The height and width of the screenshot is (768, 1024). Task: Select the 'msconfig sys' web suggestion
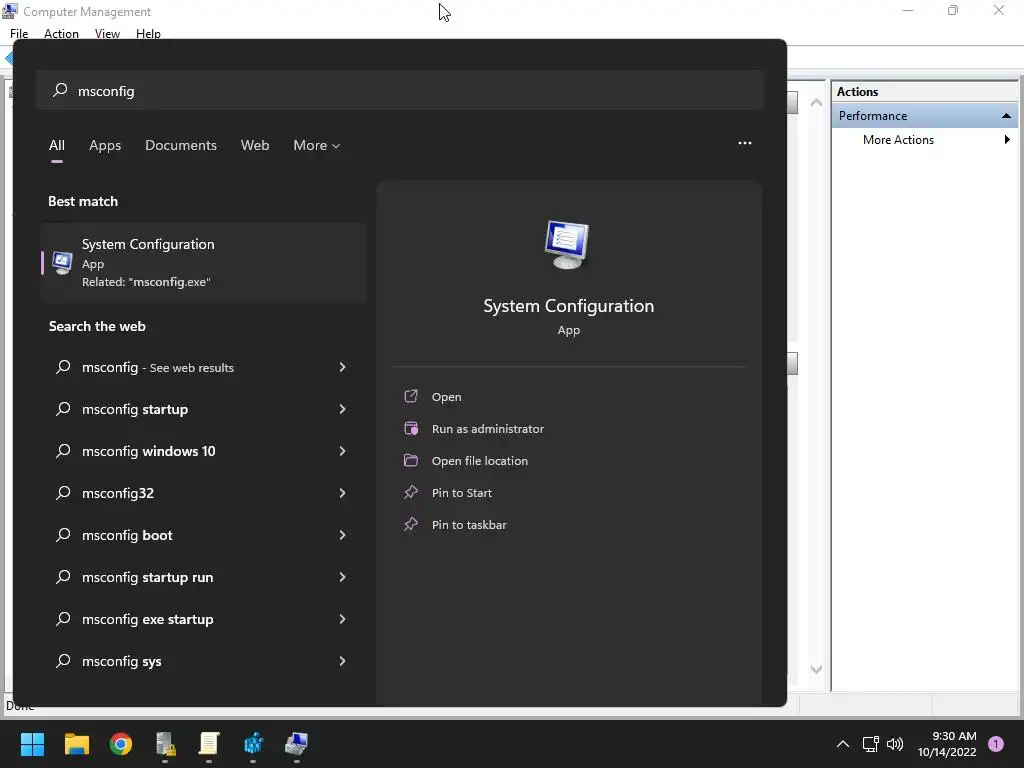coord(203,662)
